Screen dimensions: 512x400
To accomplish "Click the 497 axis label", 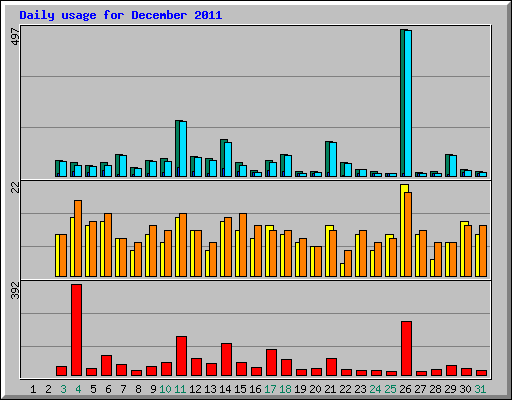I will pyautogui.click(x=16, y=37).
